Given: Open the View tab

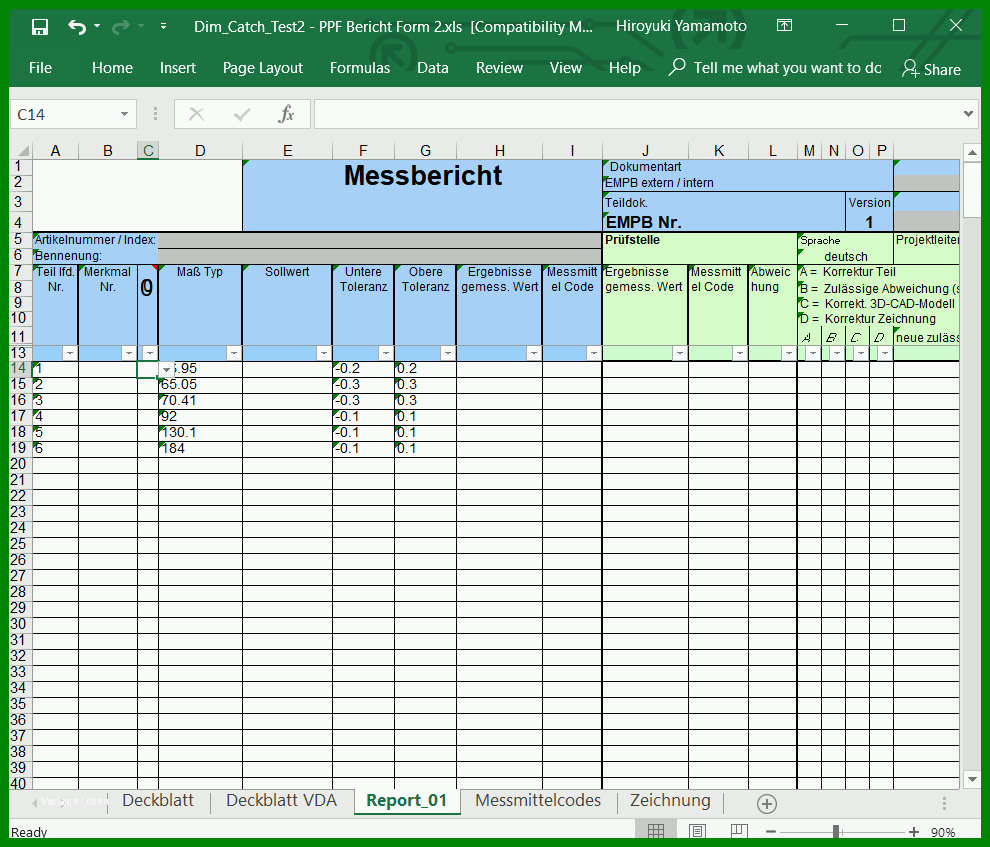Looking at the screenshot, I should [x=566, y=68].
